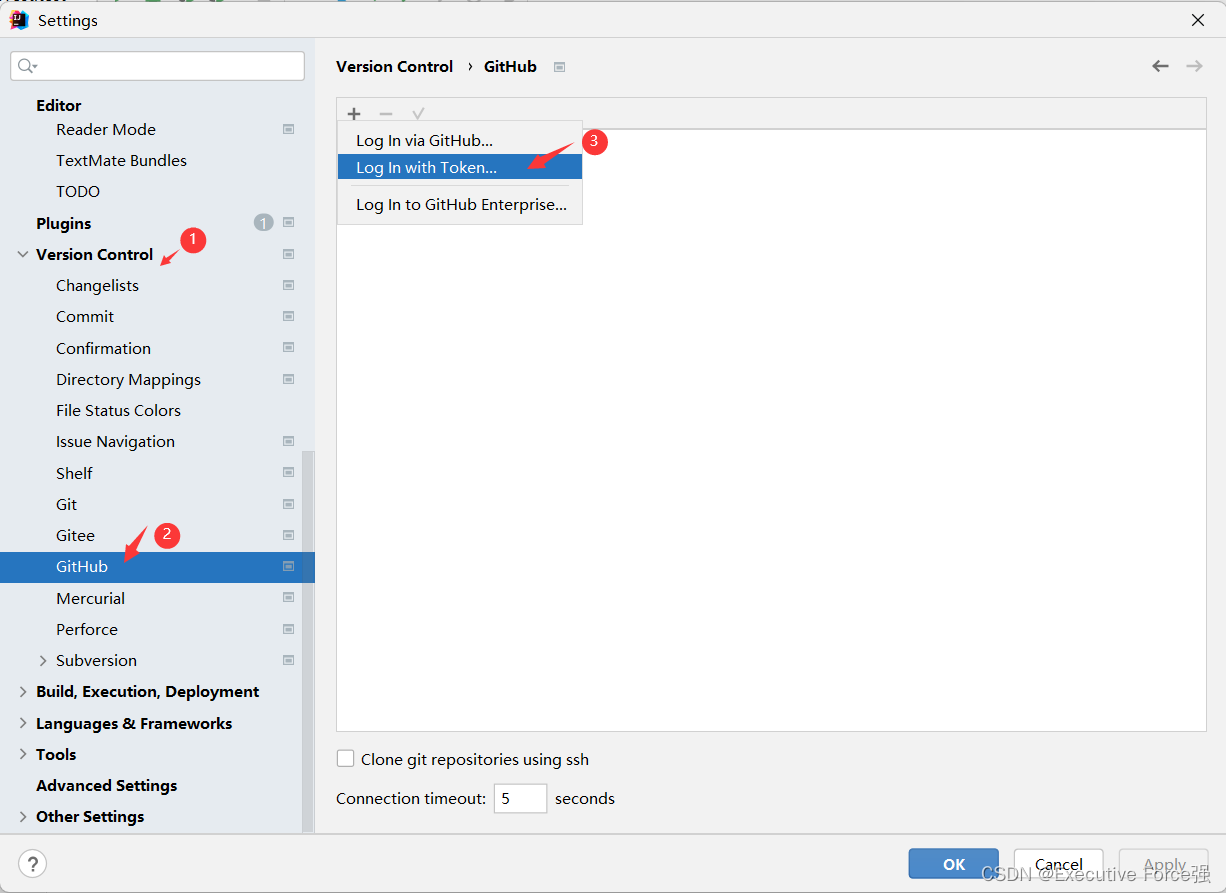Click project icon on Subversion row
The height and width of the screenshot is (893, 1226).
[288, 660]
